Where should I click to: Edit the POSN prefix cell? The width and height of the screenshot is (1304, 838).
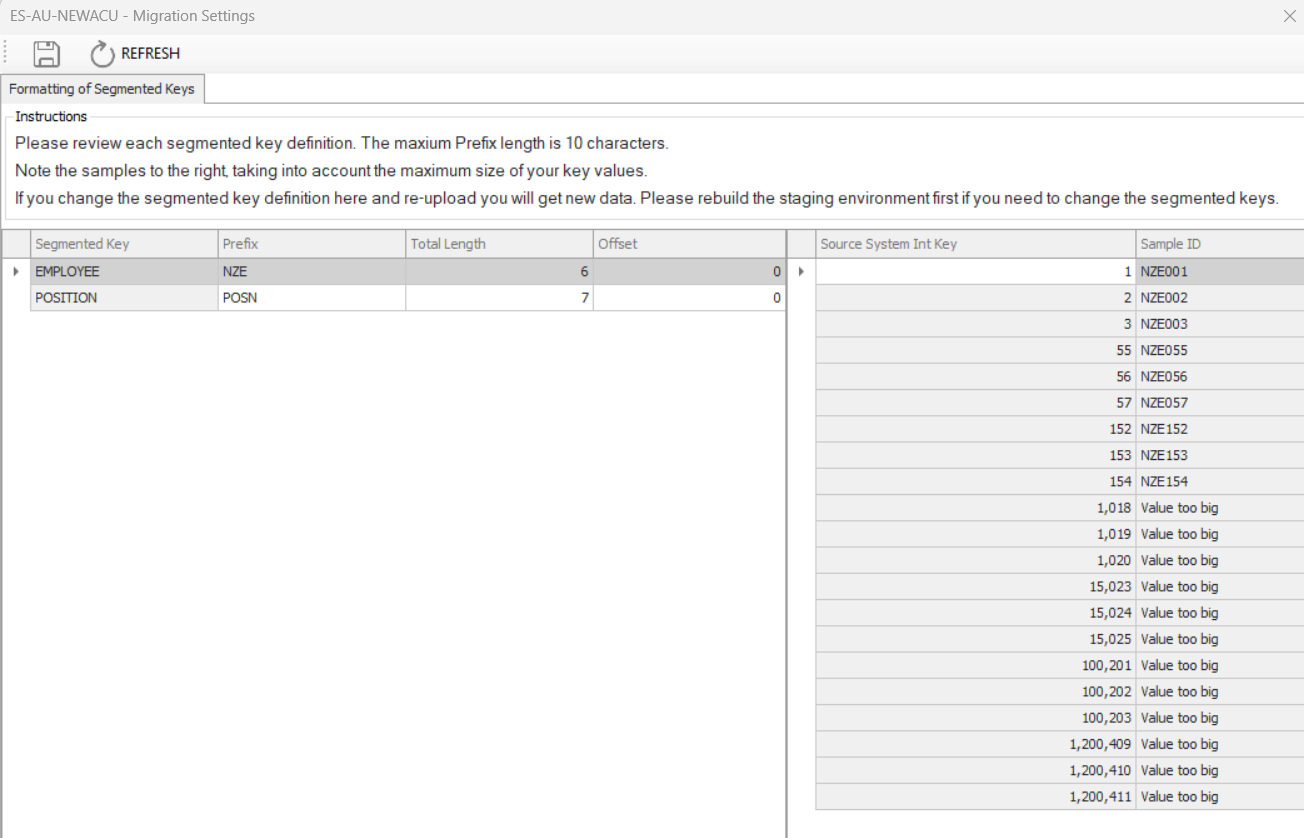click(x=310, y=297)
